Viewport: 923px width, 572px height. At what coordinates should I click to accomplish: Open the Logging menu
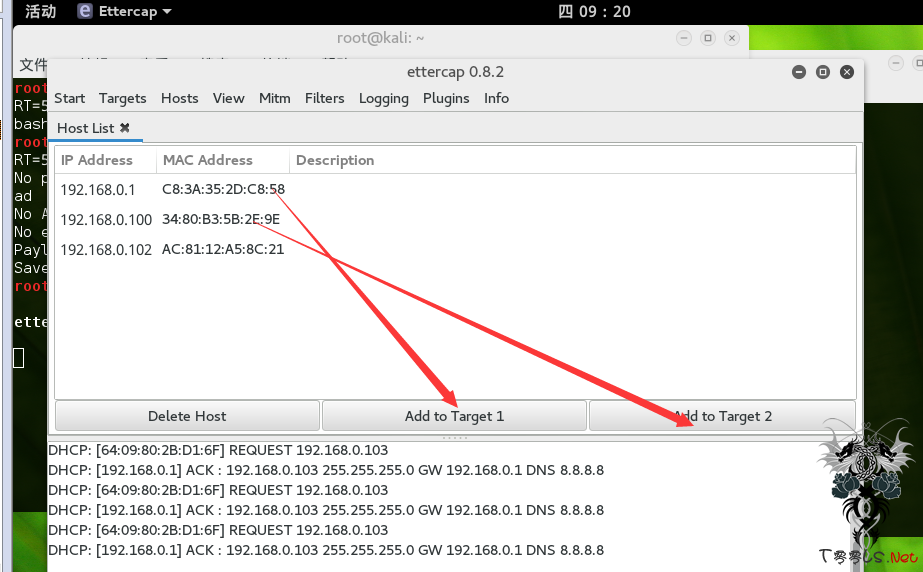pyautogui.click(x=384, y=98)
